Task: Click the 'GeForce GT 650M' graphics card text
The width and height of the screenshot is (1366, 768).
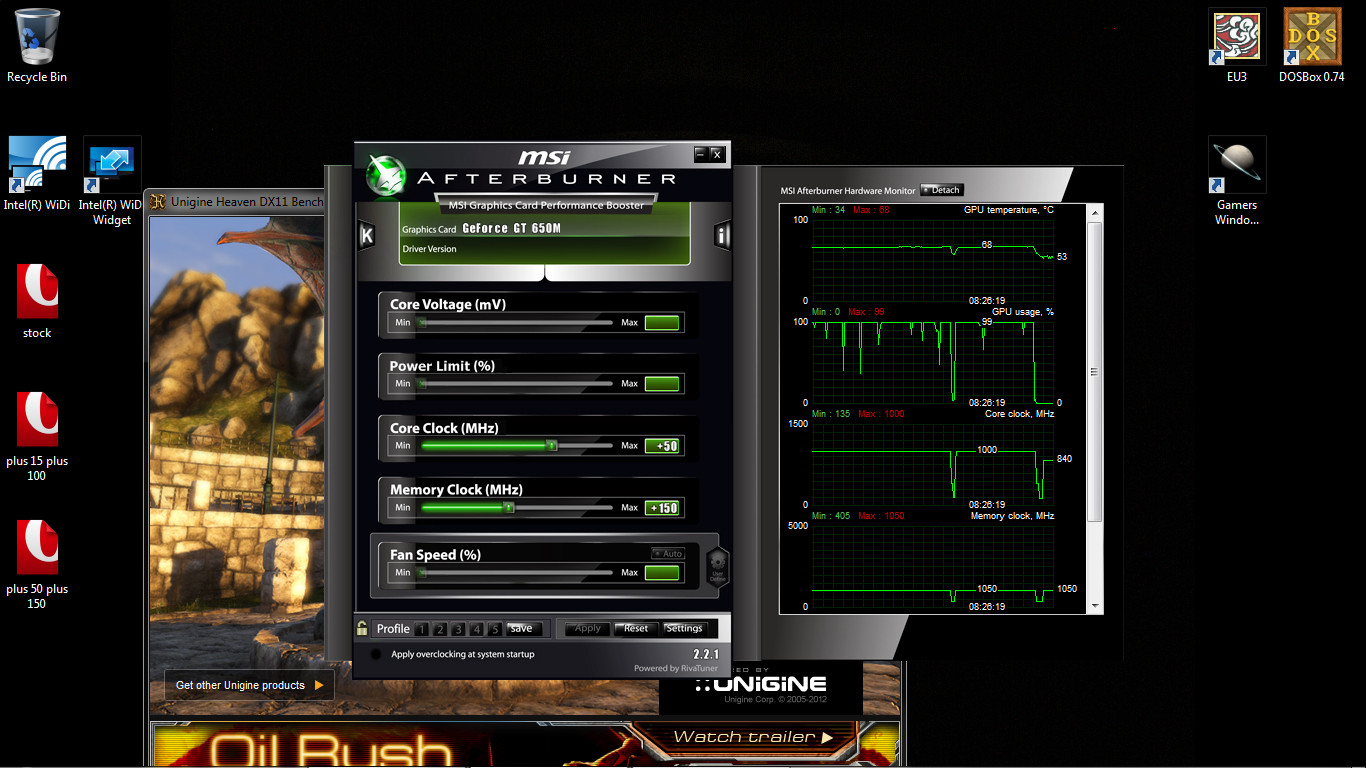Action: (x=511, y=229)
